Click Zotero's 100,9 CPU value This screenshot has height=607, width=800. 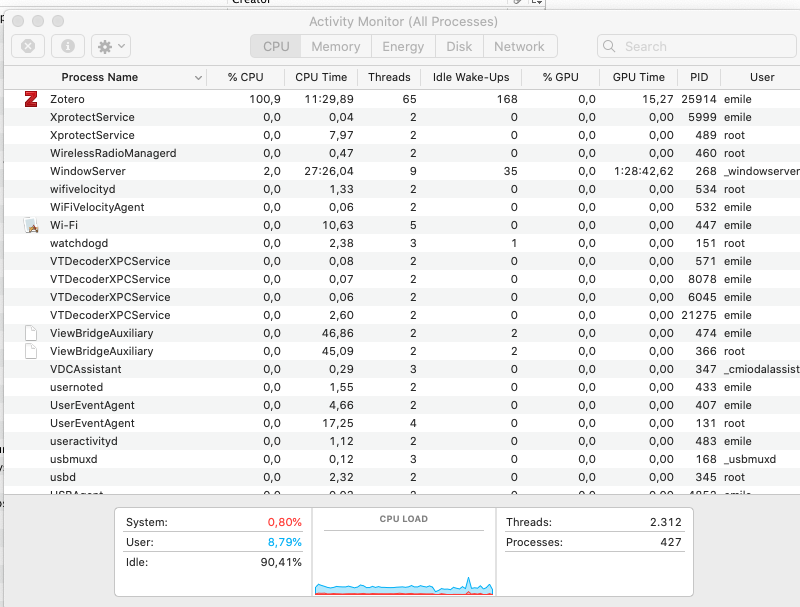point(265,99)
